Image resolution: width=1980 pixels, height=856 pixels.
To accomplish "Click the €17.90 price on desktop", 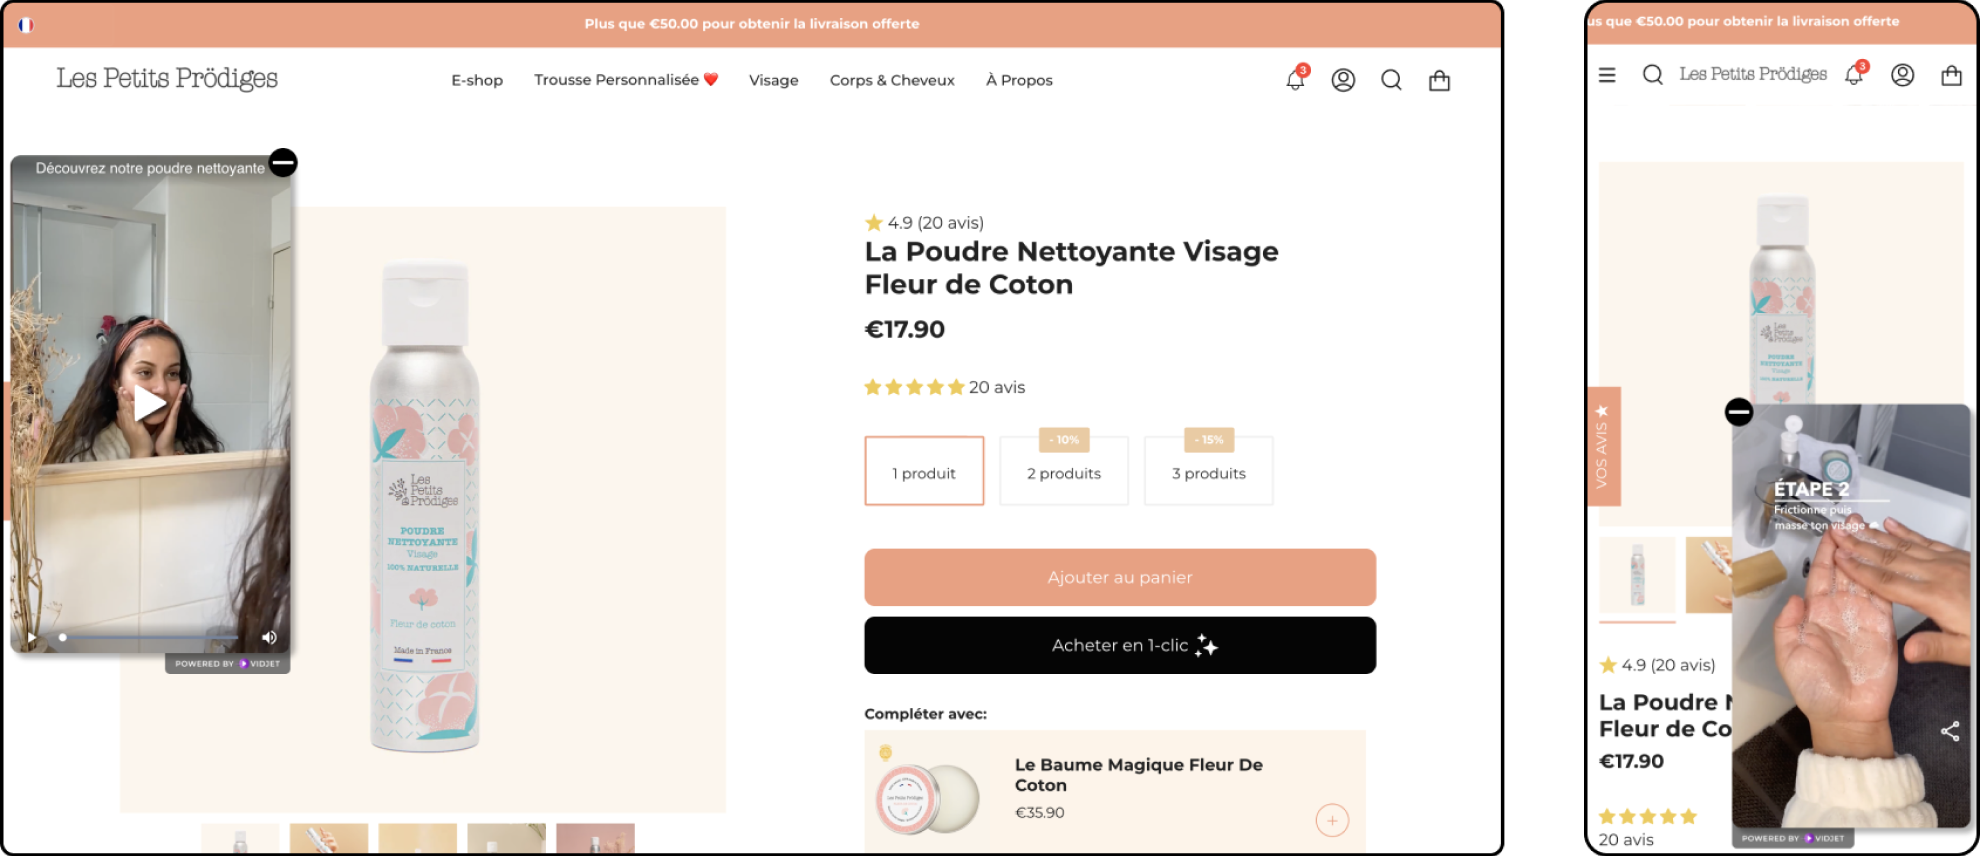I will 905,329.
